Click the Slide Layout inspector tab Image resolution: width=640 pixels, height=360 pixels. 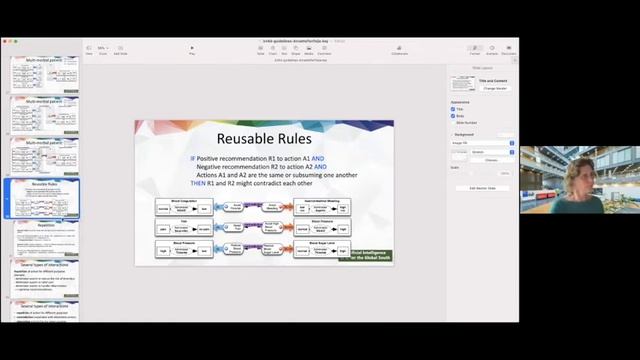tap(482, 68)
